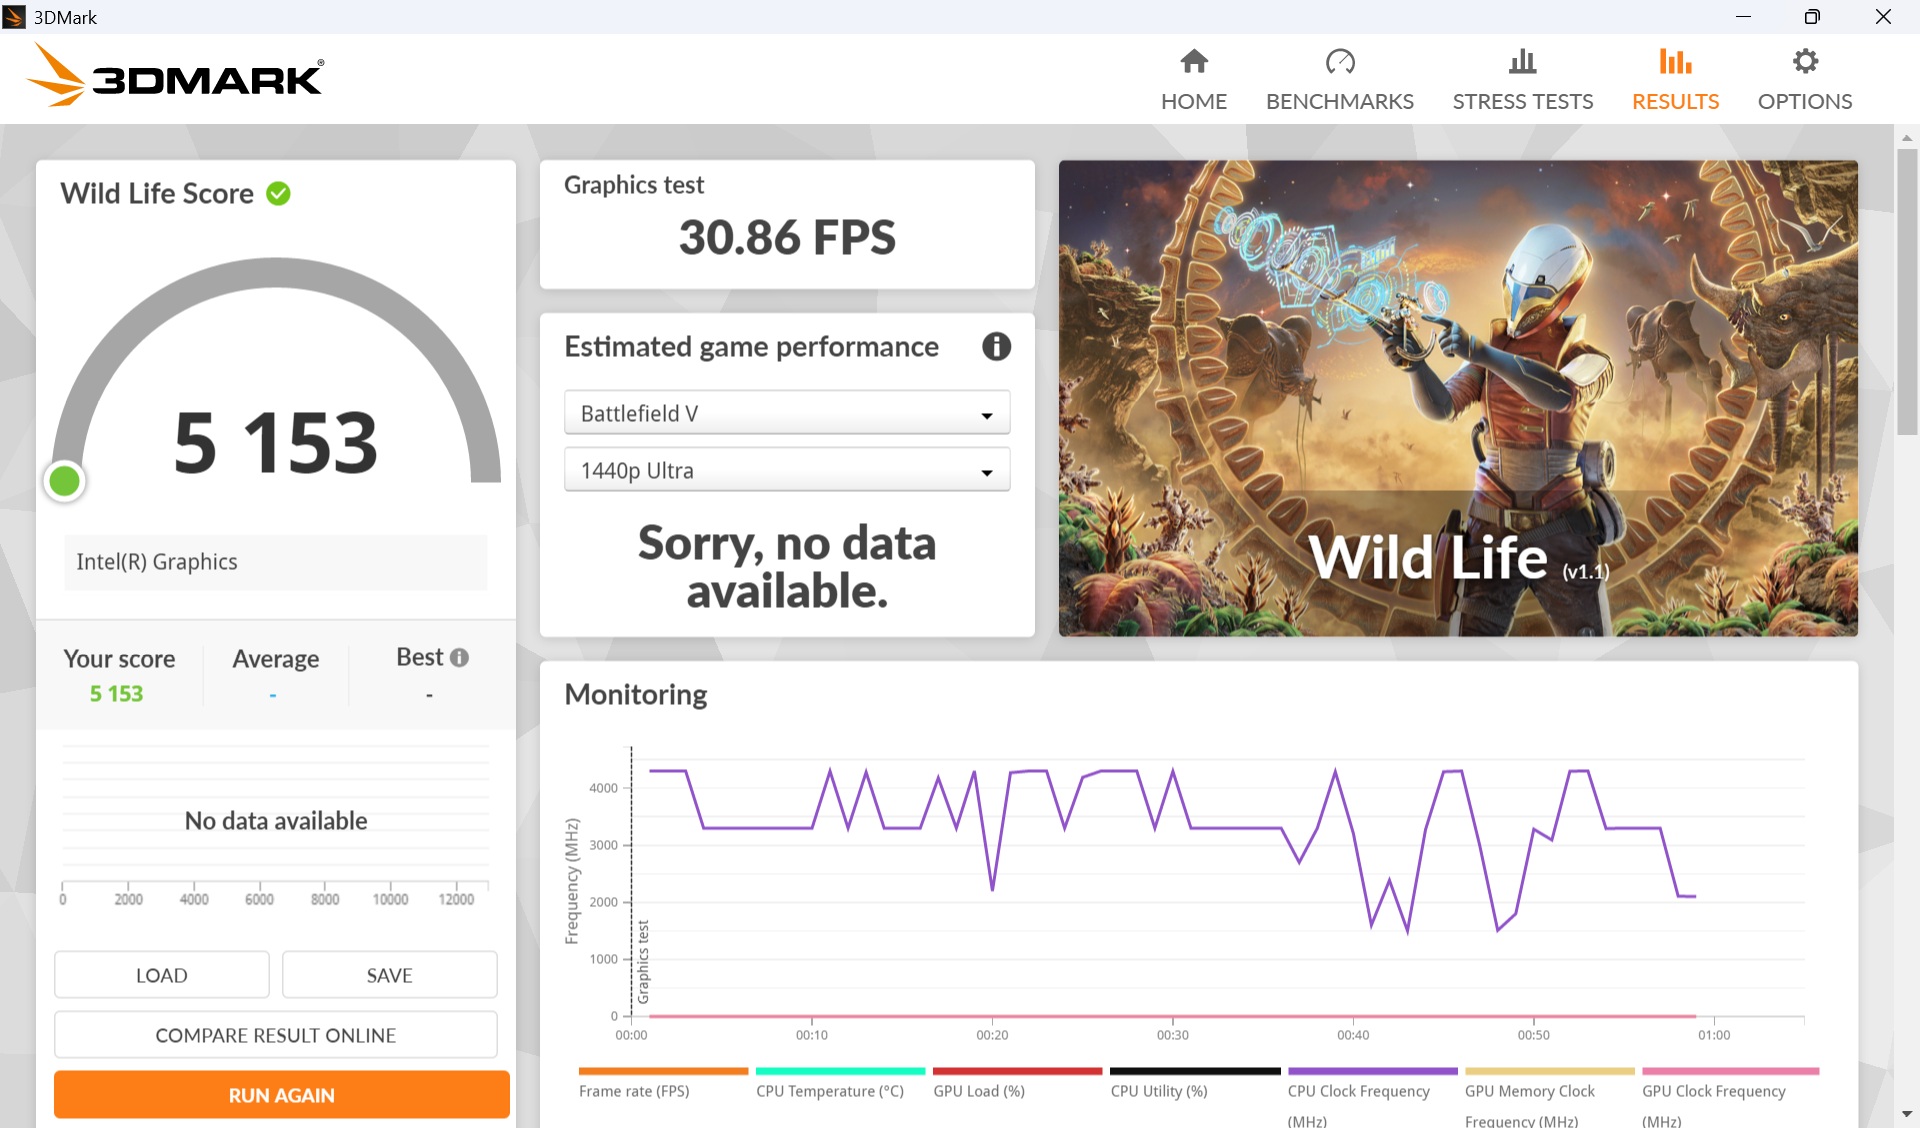Click the vertical scrollbar thumb
Viewport: 1920px width, 1128px height.
coord(1907,291)
